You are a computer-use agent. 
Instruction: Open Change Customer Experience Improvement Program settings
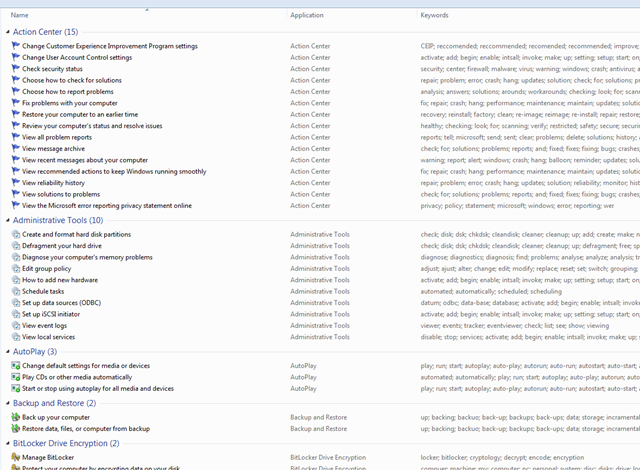click(110, 46)
